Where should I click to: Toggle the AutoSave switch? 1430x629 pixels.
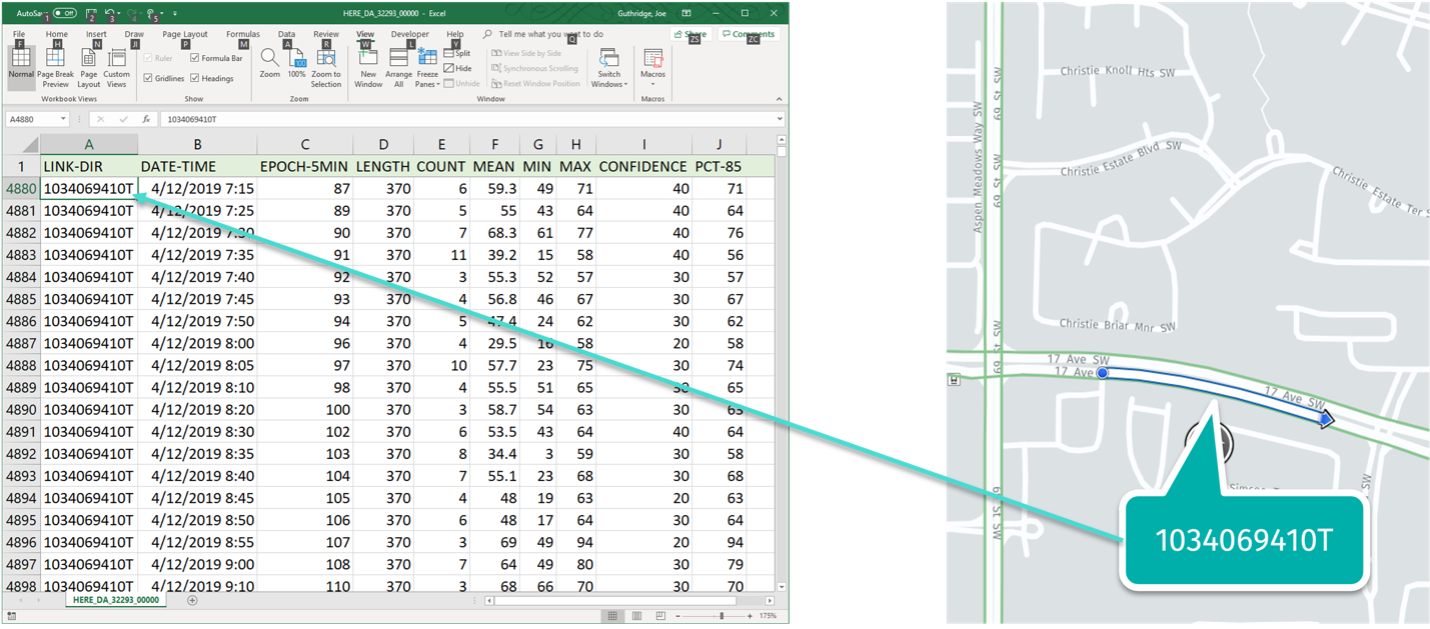pyautogui.click(x=65, y=13)
